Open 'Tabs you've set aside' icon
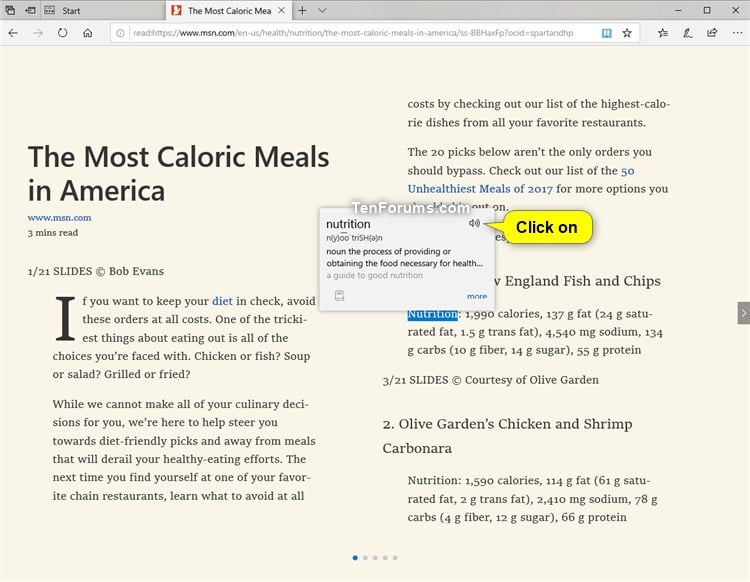The image size is (750, 582). 10,10
